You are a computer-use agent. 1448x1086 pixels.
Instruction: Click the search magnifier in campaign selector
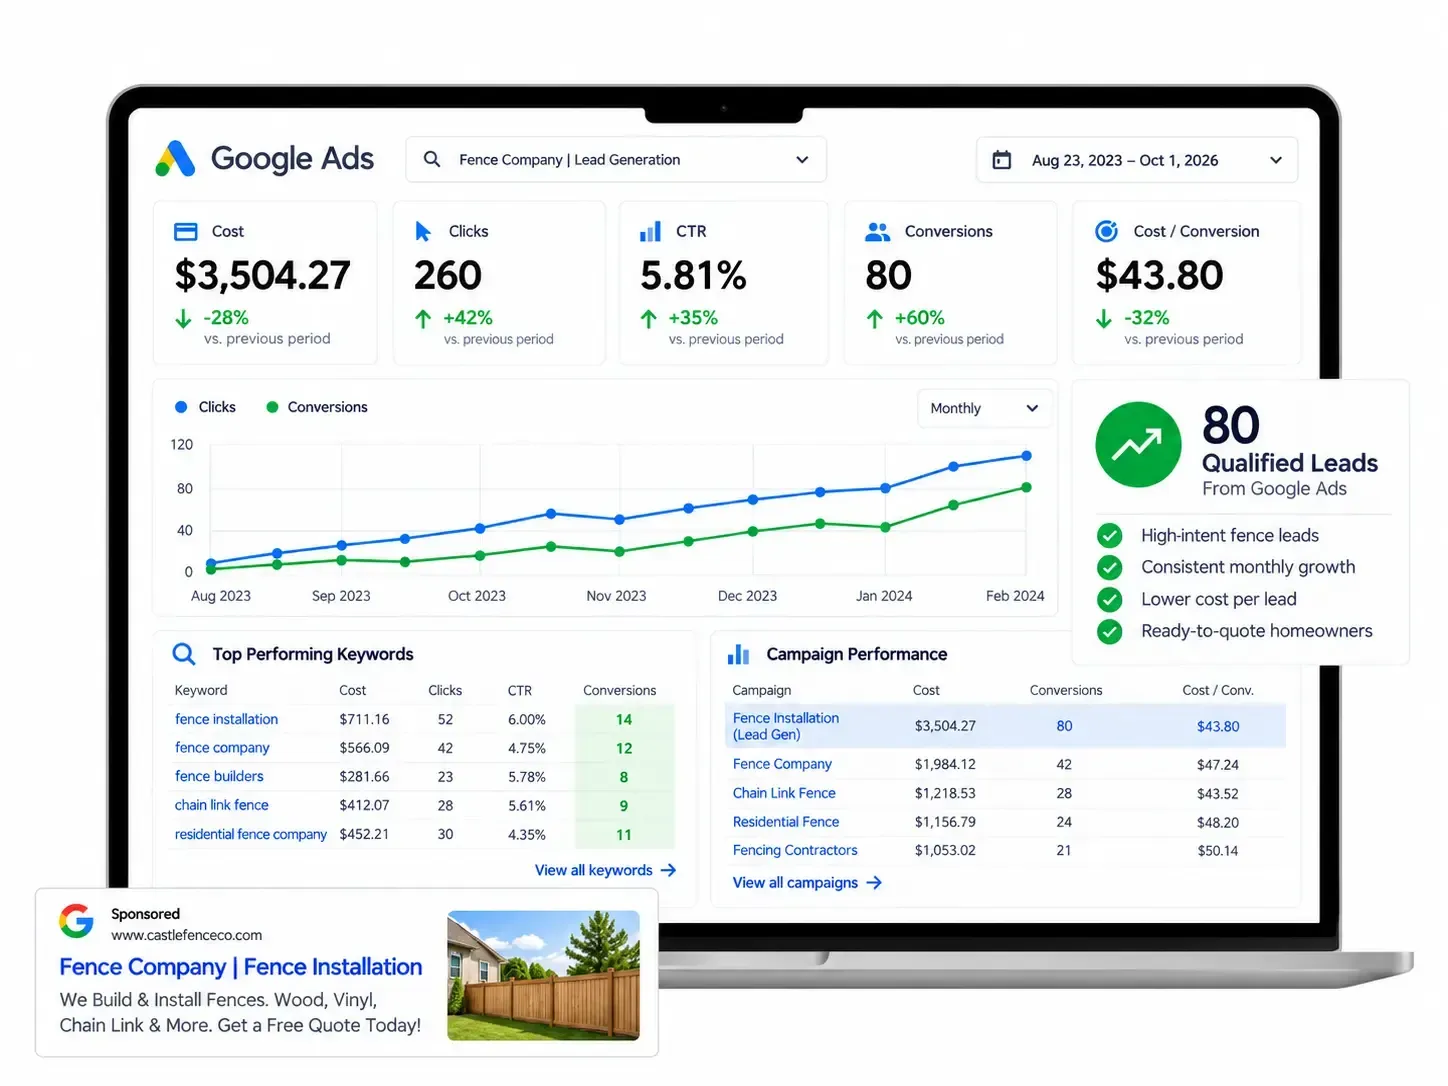[x=432, y=159]
